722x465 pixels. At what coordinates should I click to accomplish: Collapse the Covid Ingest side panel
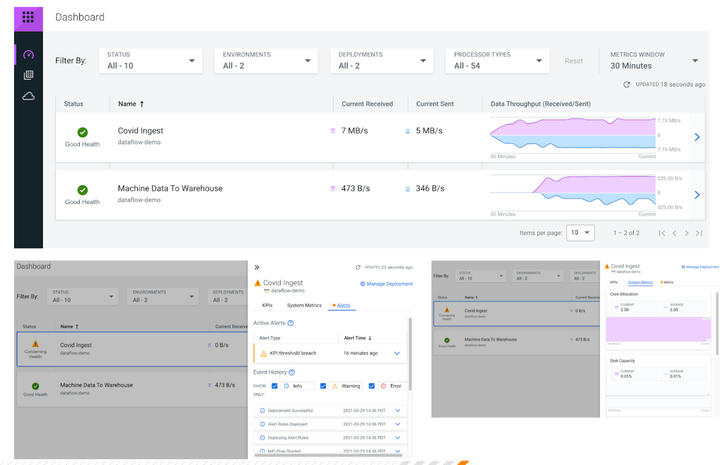pyautogui.click(x=257, y=268)
